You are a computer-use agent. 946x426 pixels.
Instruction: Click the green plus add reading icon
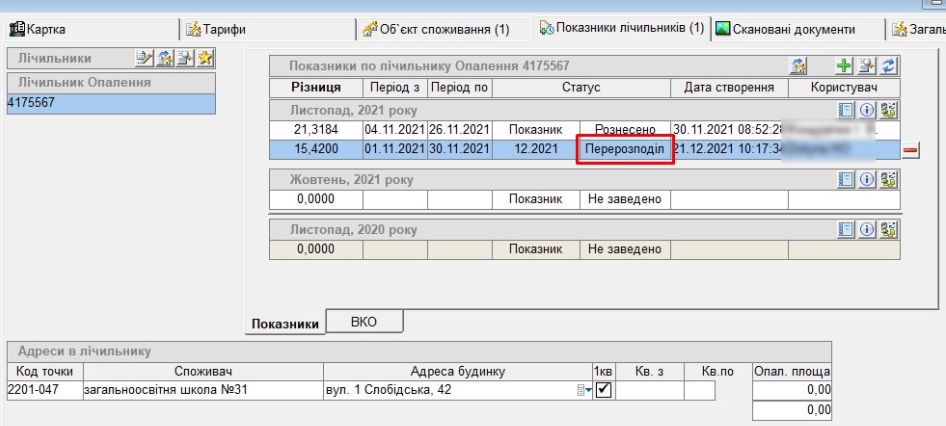tap(846, 66)
